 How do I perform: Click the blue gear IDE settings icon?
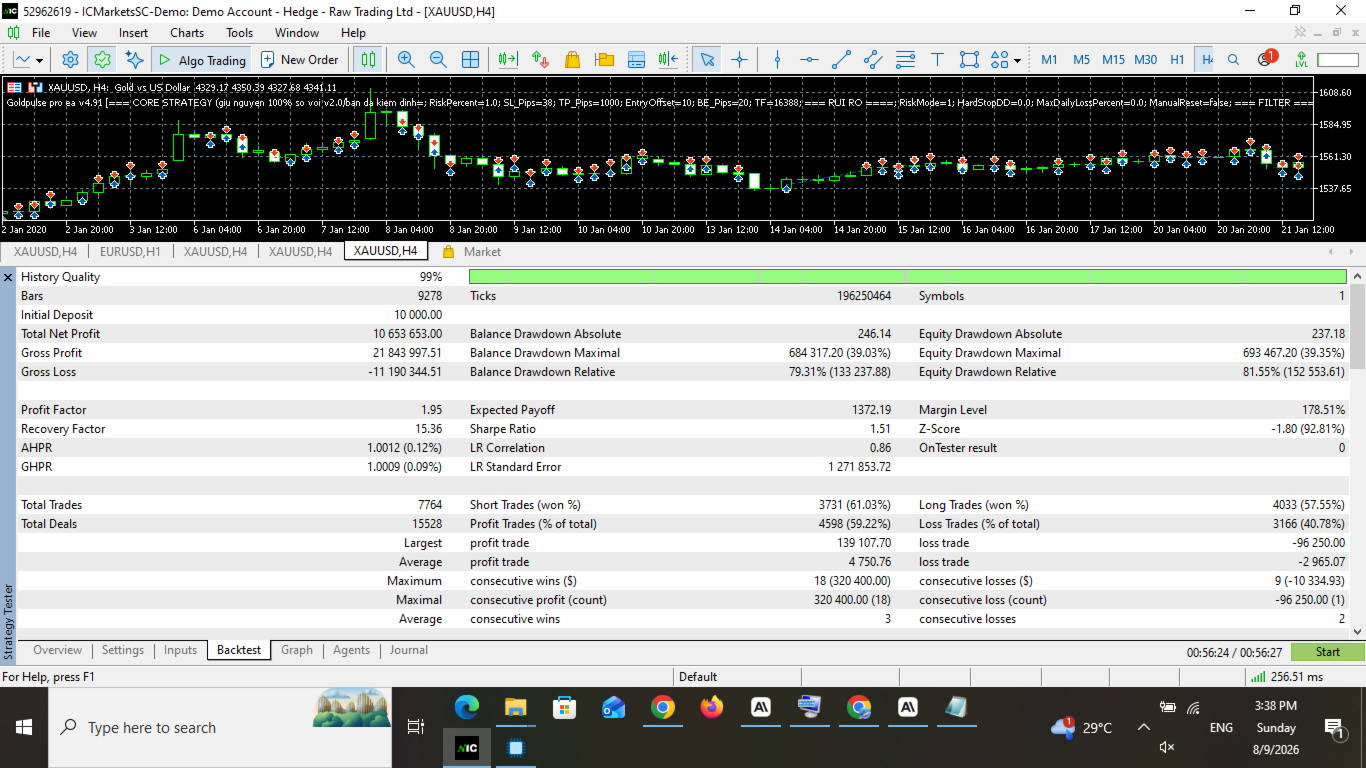click(70, 59)
